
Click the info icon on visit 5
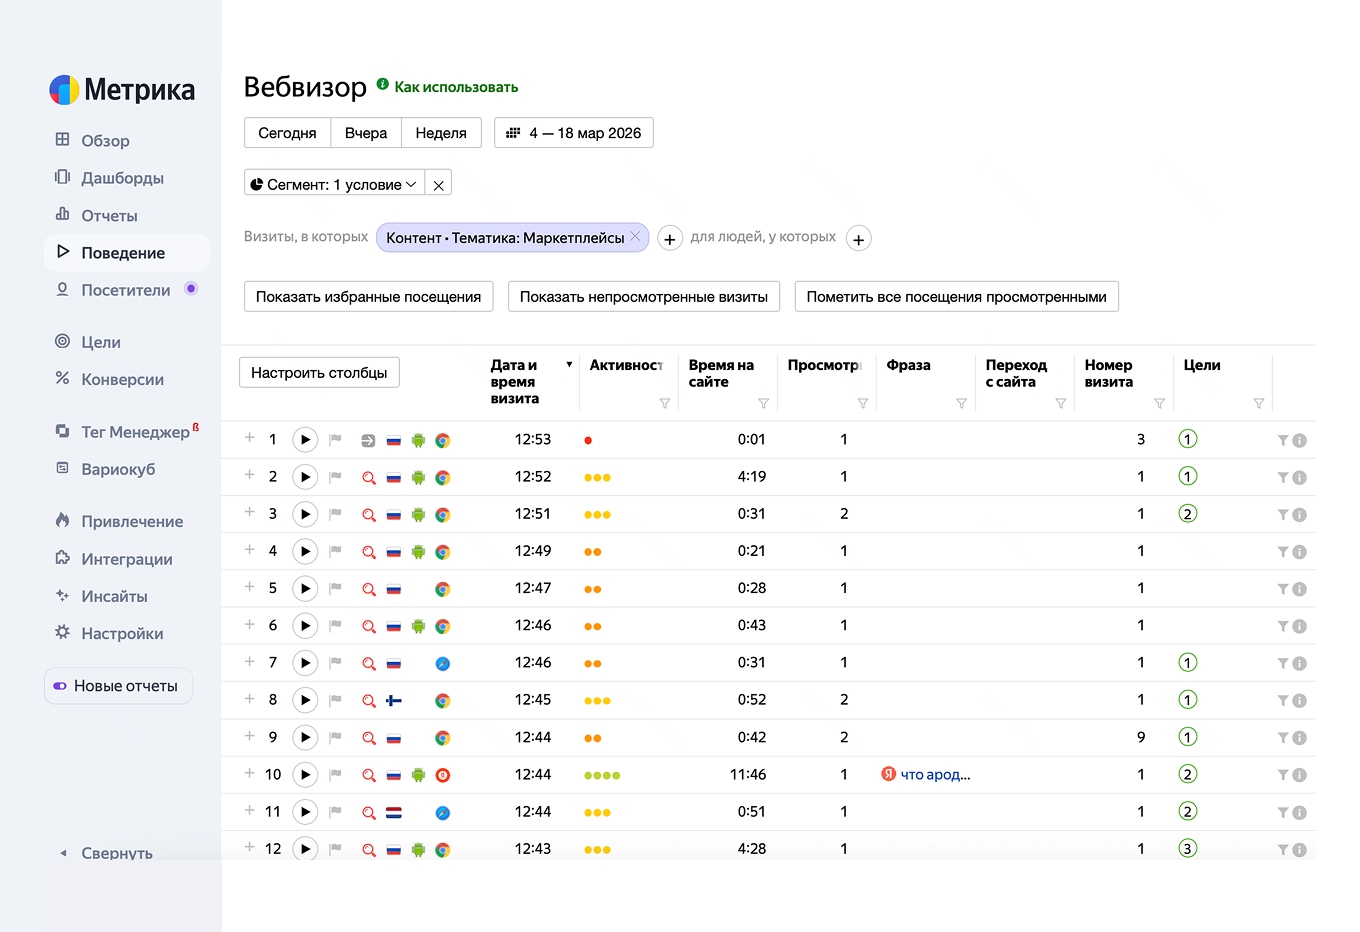coord(1300,589)
